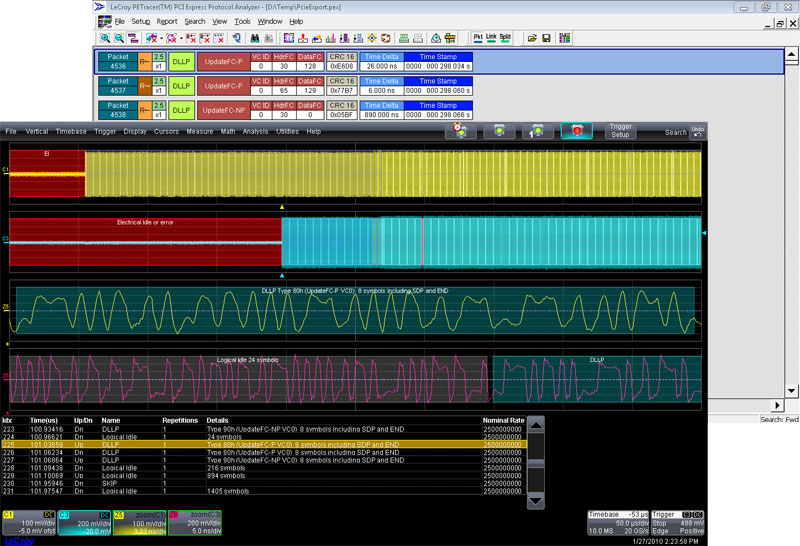Click the Undo button on the oscilloscope
The image size is (800, 546).
point(697,132)
